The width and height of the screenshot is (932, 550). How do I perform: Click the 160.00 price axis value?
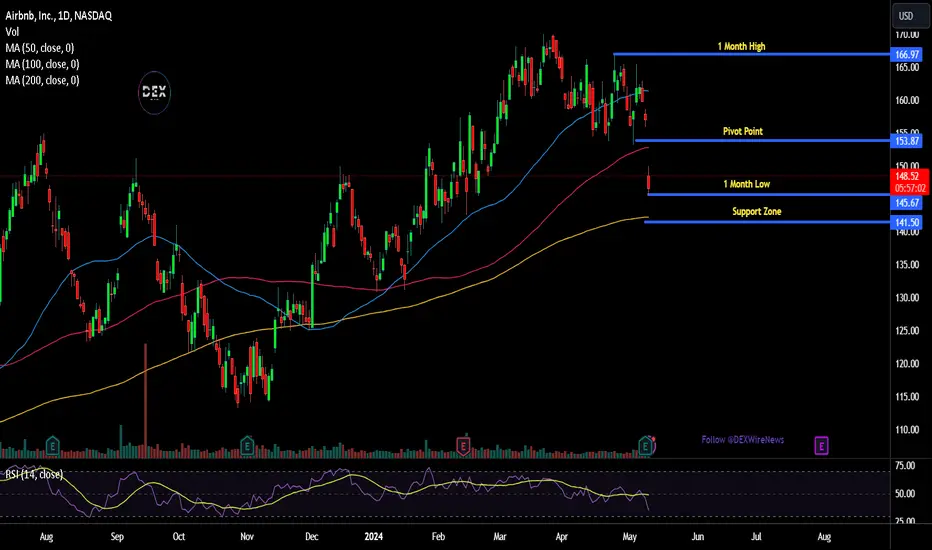[907, 100]
